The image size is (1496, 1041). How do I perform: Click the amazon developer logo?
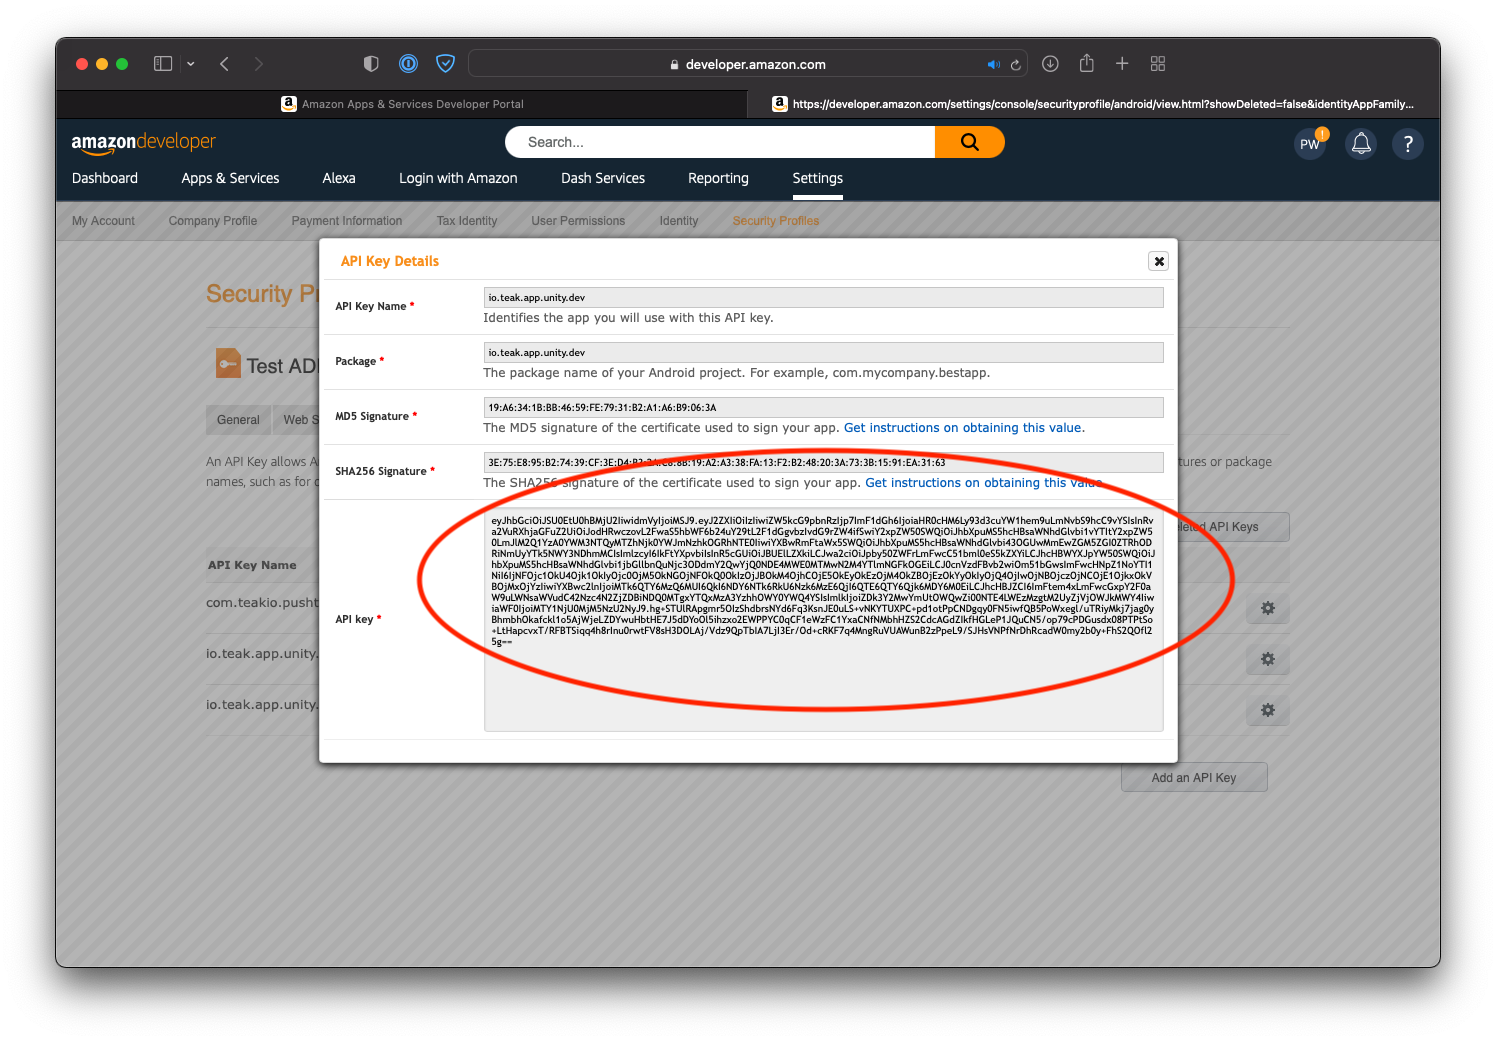pyautogui.click(x=144, y=142)
